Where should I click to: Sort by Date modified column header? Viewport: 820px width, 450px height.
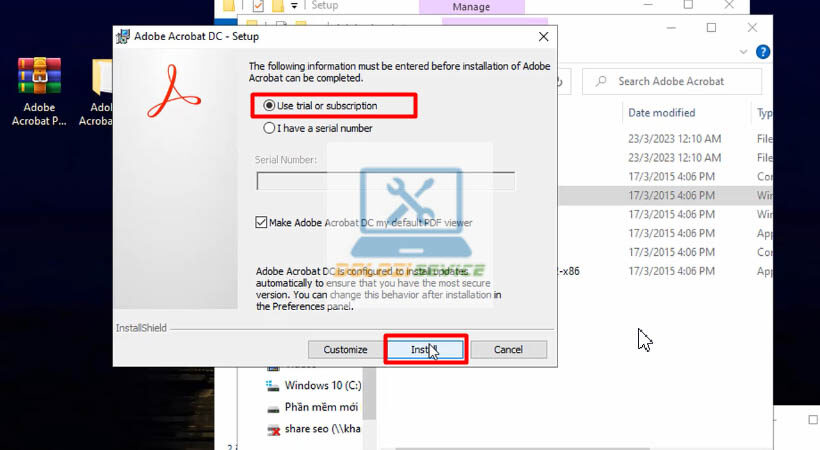point(662,113)
